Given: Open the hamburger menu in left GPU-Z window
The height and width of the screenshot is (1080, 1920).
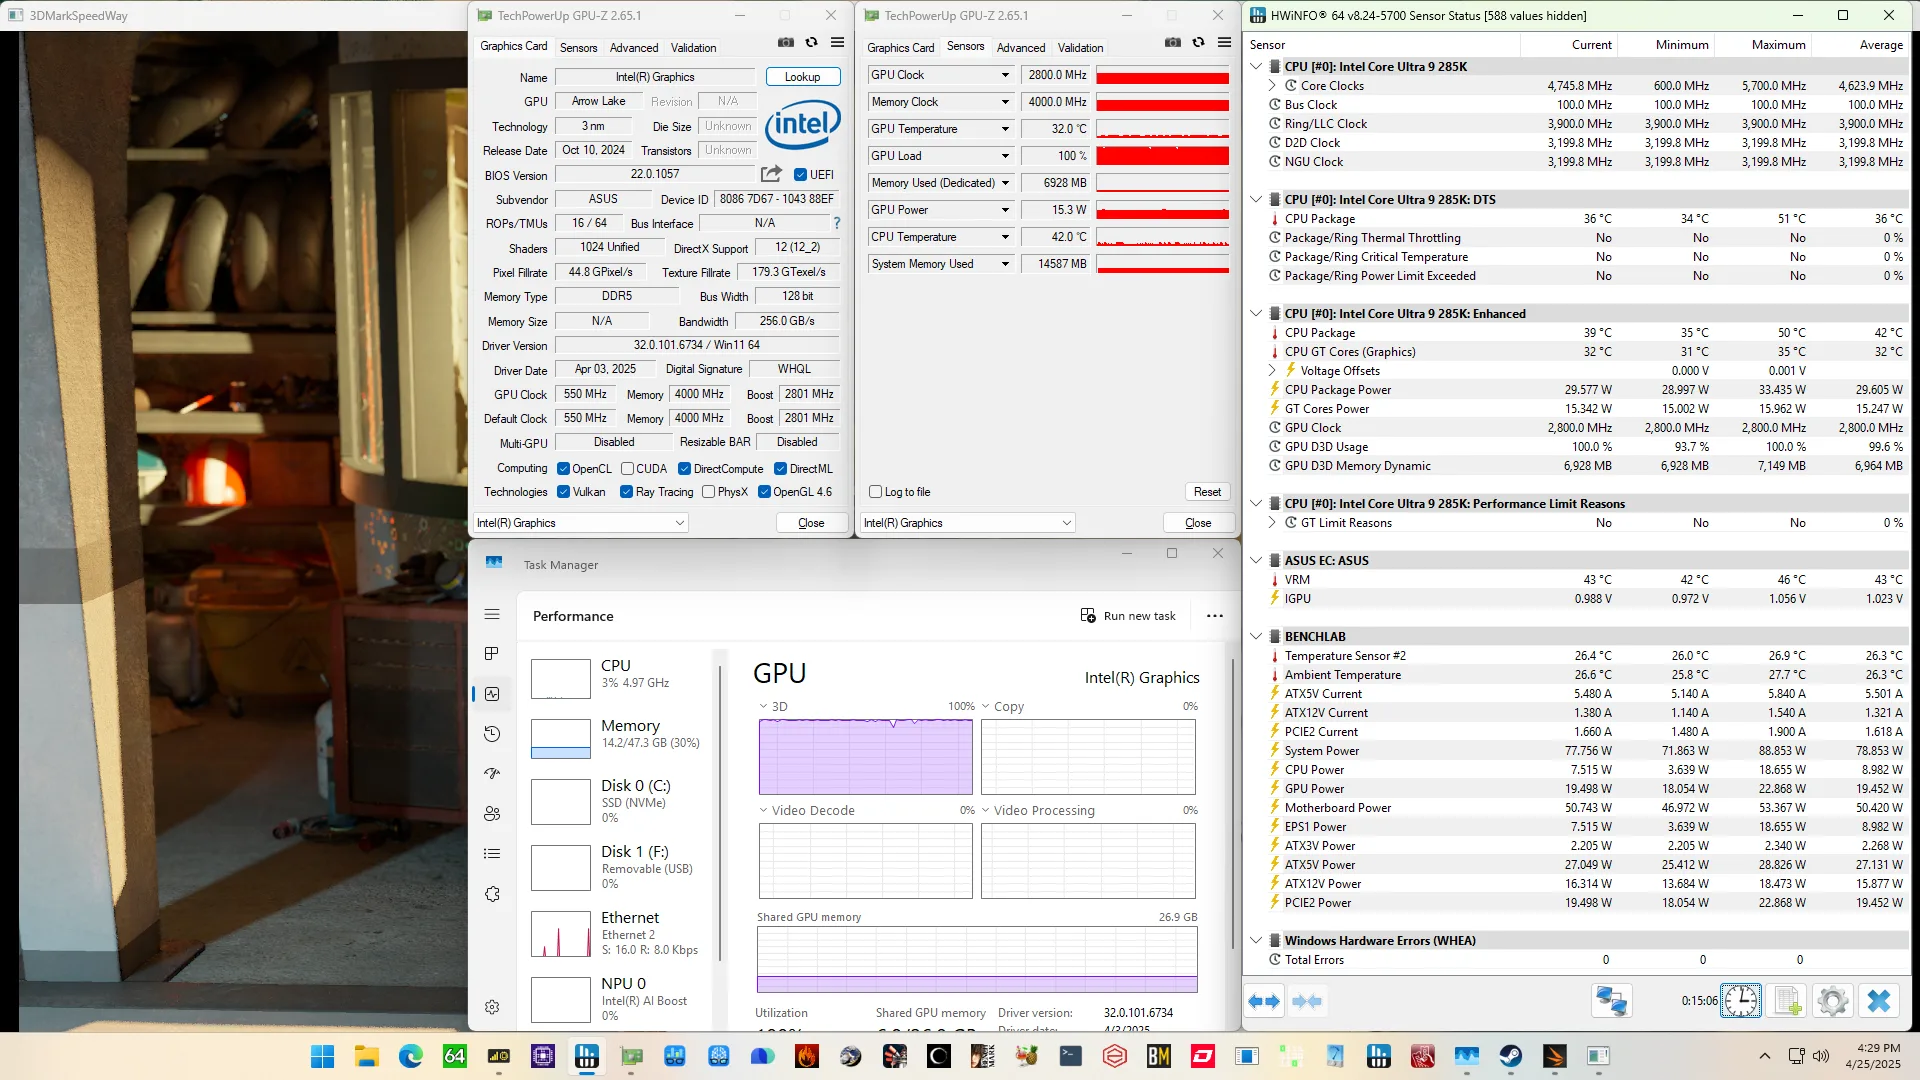Looking at the screenshot, I should pyautogui.click(x=838, y=43).
